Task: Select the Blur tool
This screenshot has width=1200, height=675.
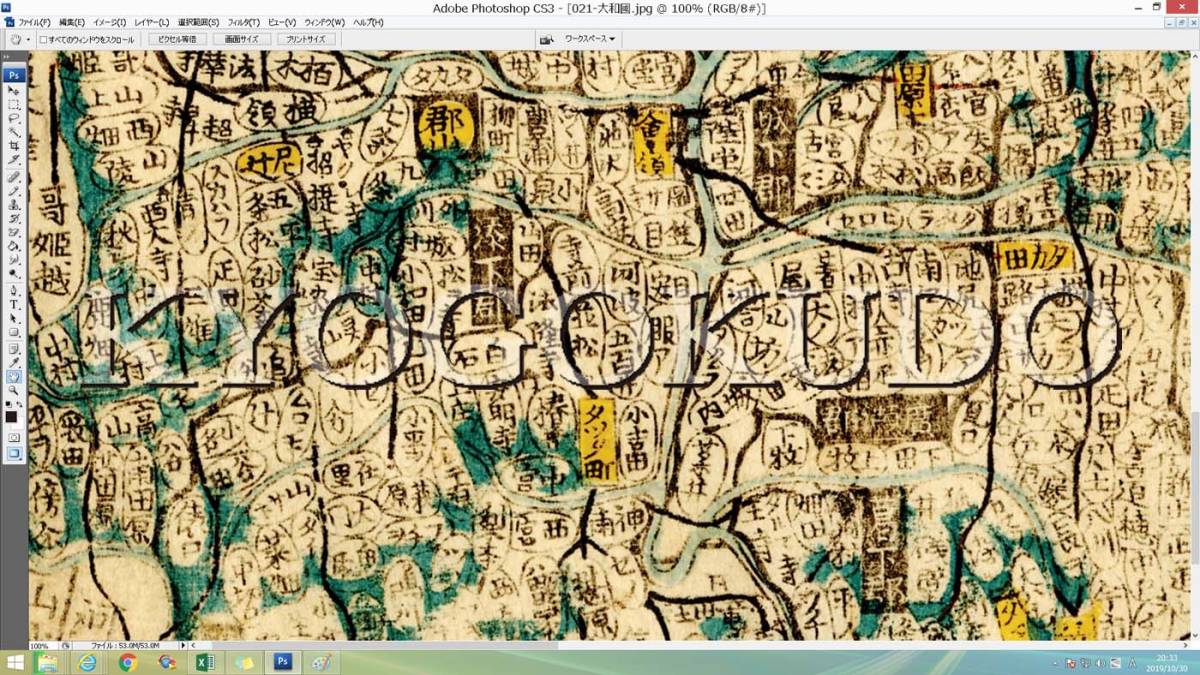Action: pyautogui.click(x=14, y=260)
